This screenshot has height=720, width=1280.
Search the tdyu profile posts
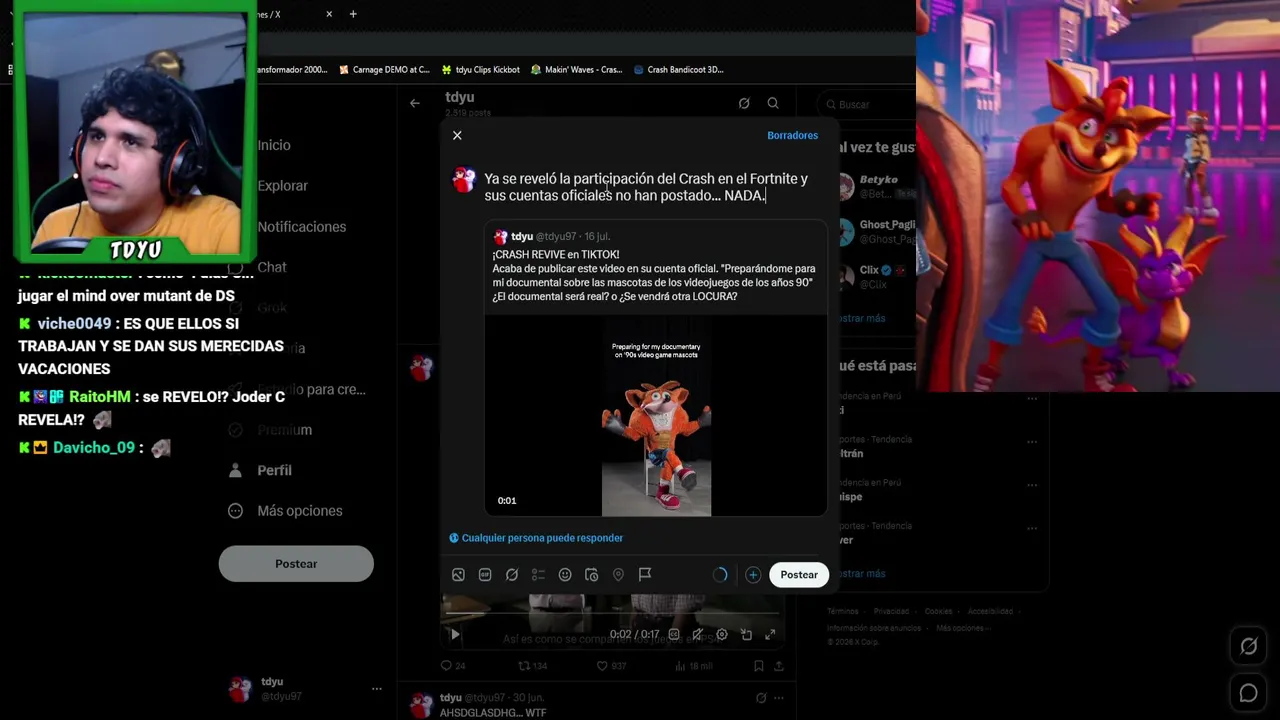(773, 103)
